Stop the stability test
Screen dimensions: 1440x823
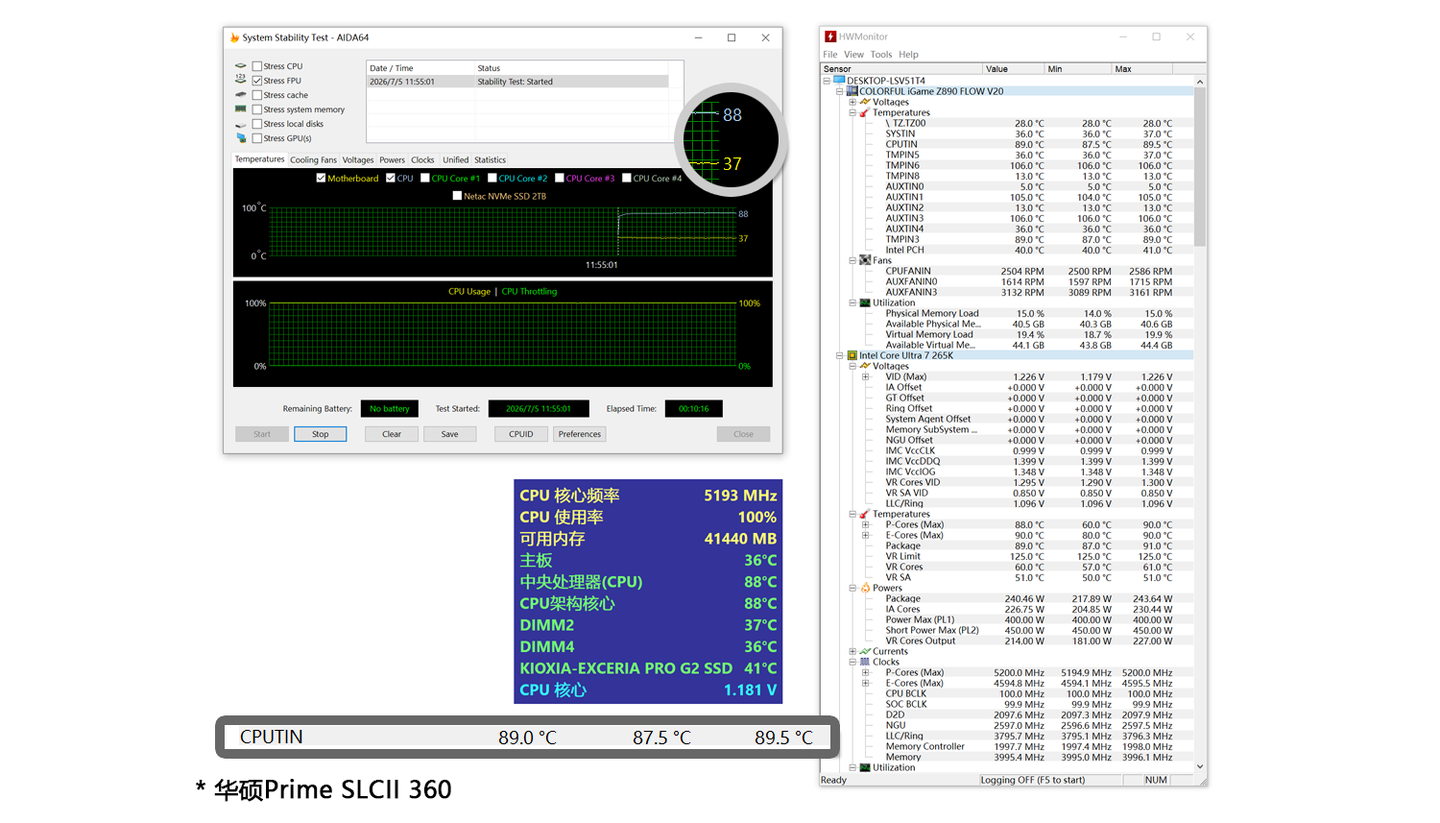click(x=320, y=434)
